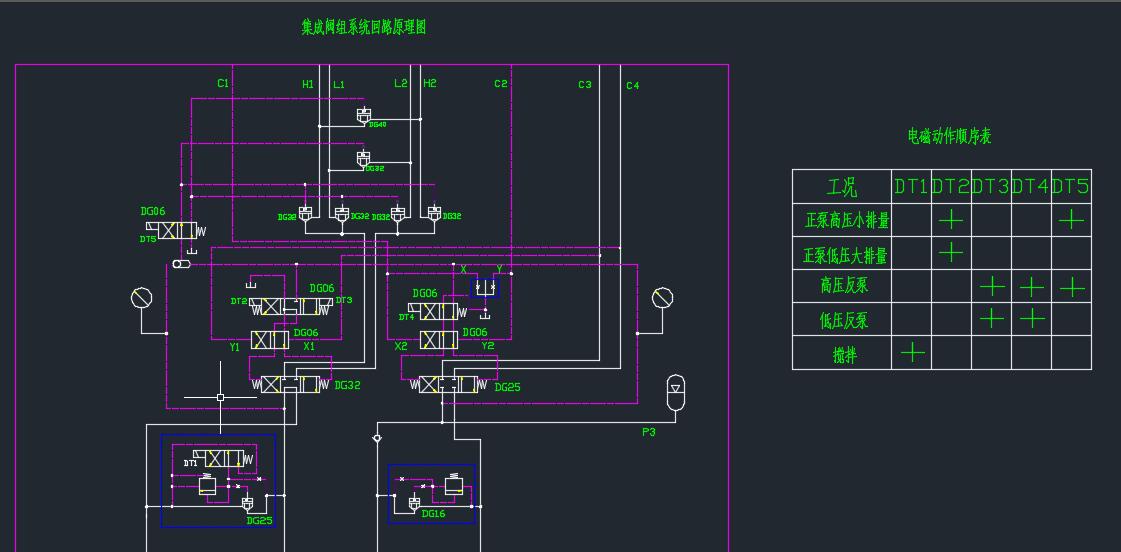Click the pilot valve between X2 and Y2
The image size is (1121, 552).
pos(439,340)
